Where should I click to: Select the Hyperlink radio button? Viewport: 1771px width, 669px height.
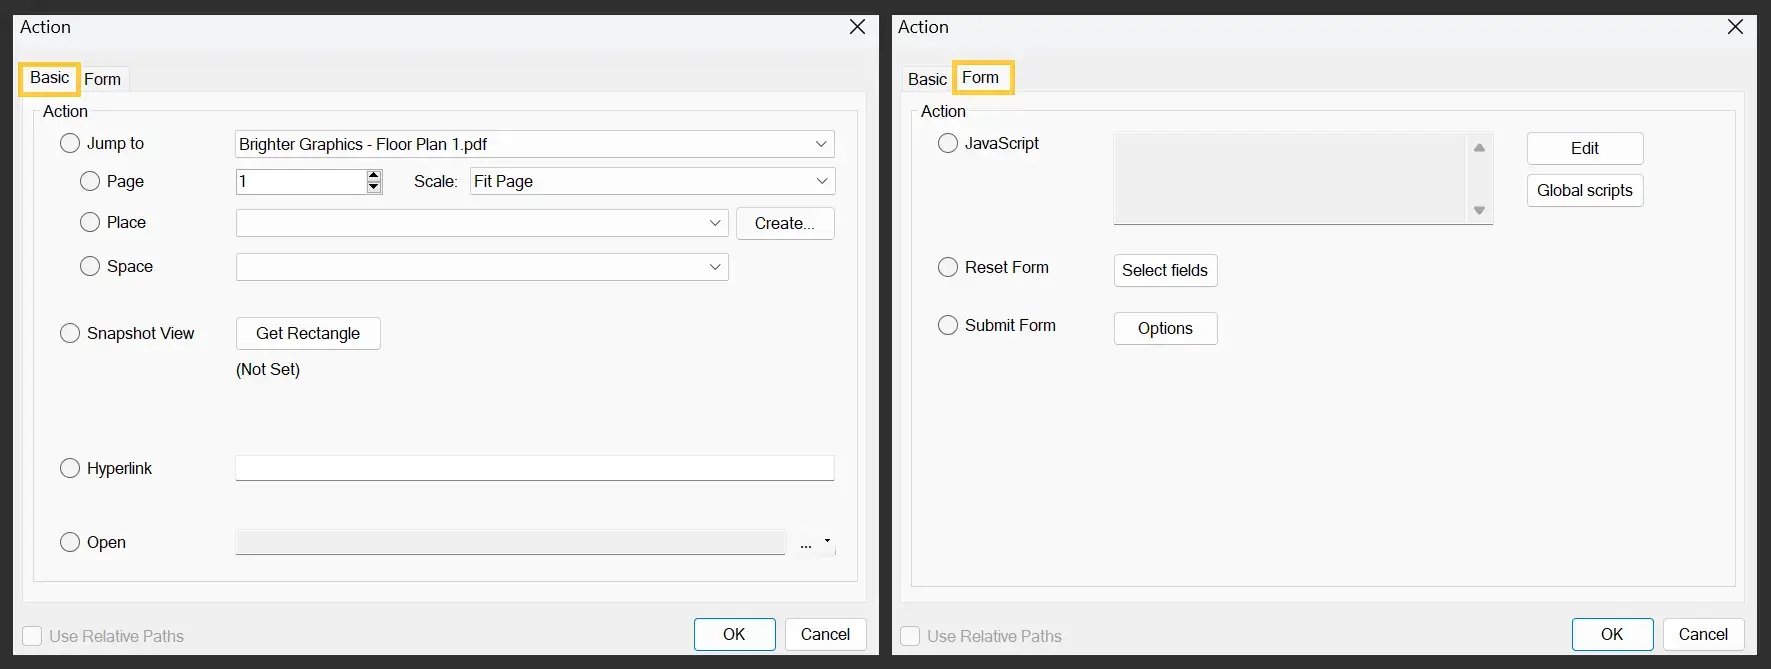coord(70,468)
